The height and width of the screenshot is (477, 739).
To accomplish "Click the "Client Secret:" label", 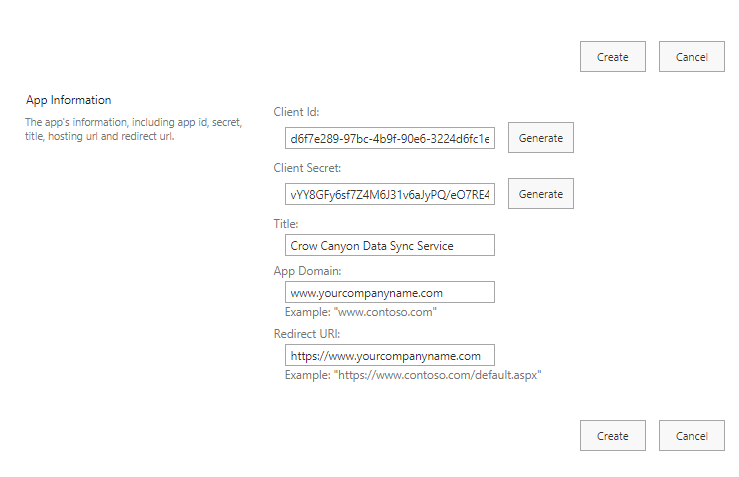I will pos(307,168).
